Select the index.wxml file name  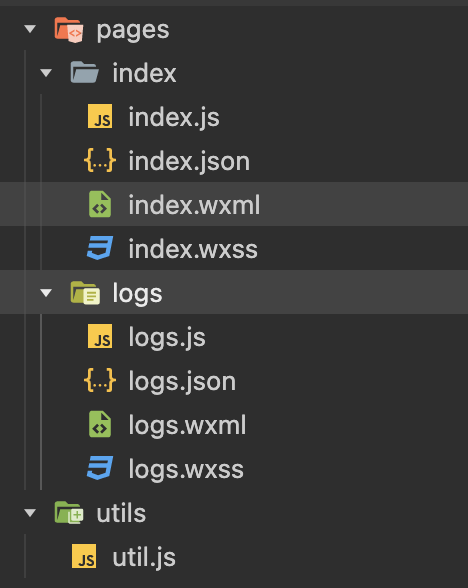pyautogui.click(x=194, y=205)
